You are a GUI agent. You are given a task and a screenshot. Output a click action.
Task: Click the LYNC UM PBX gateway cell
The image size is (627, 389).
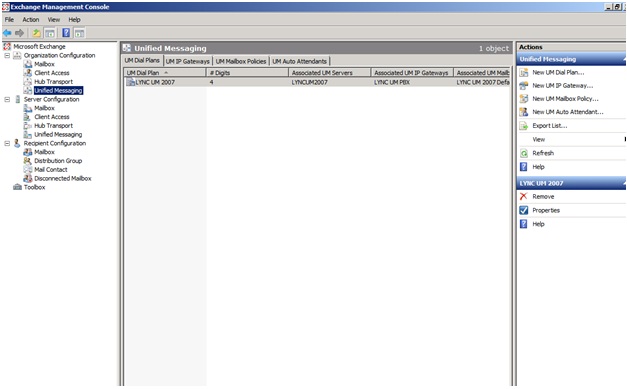[x=392, y=82]
